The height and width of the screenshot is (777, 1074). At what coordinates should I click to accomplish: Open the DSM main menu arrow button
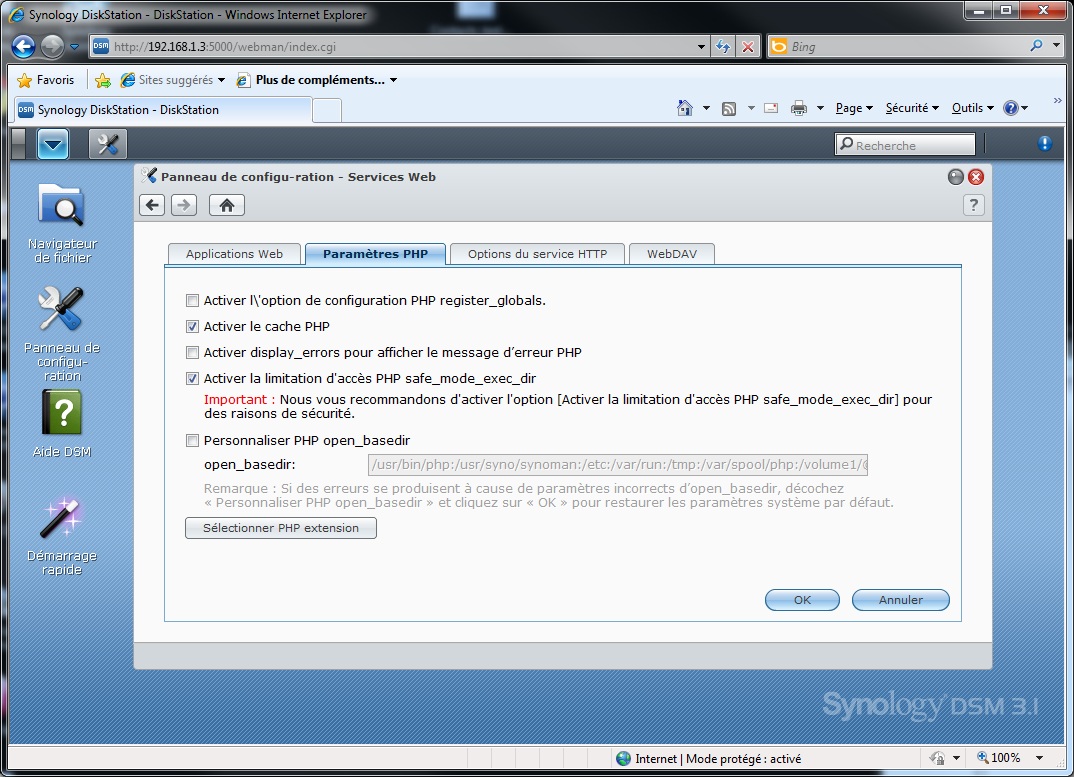point(53,144)
